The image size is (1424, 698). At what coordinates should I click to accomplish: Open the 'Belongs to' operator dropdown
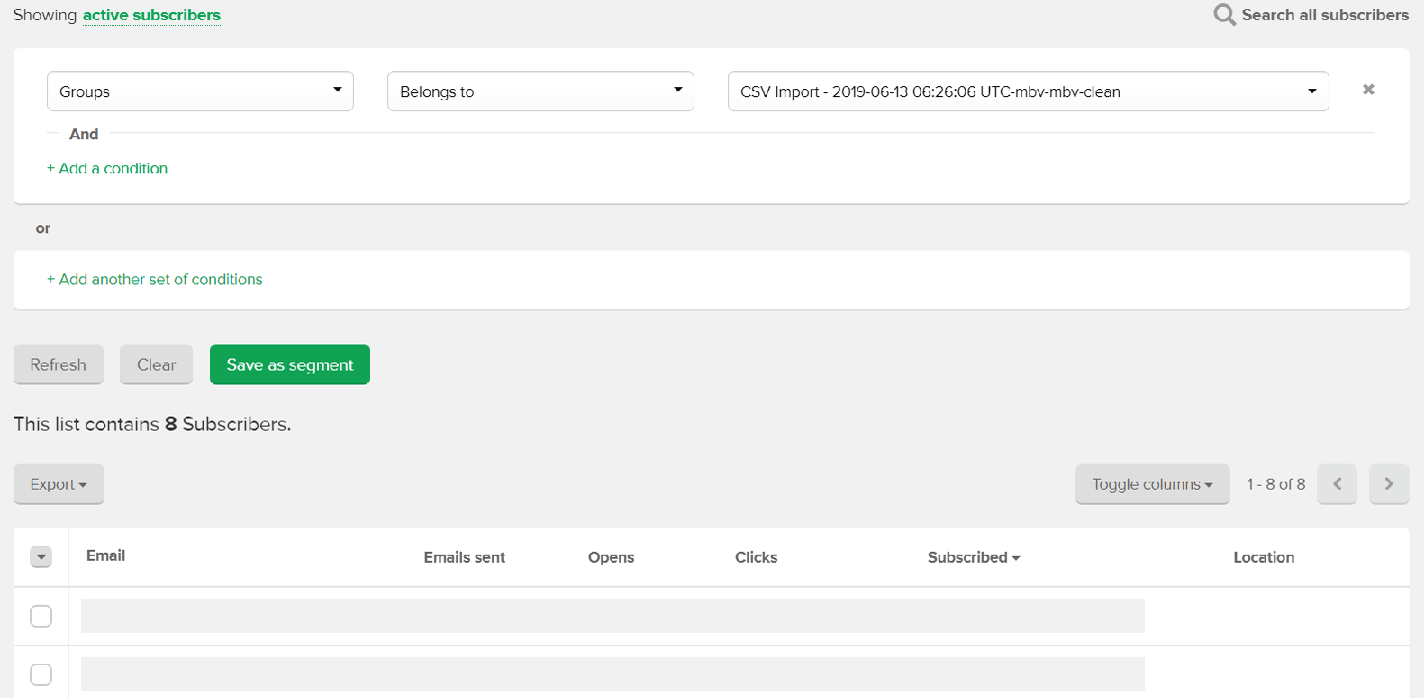[540, 91]
